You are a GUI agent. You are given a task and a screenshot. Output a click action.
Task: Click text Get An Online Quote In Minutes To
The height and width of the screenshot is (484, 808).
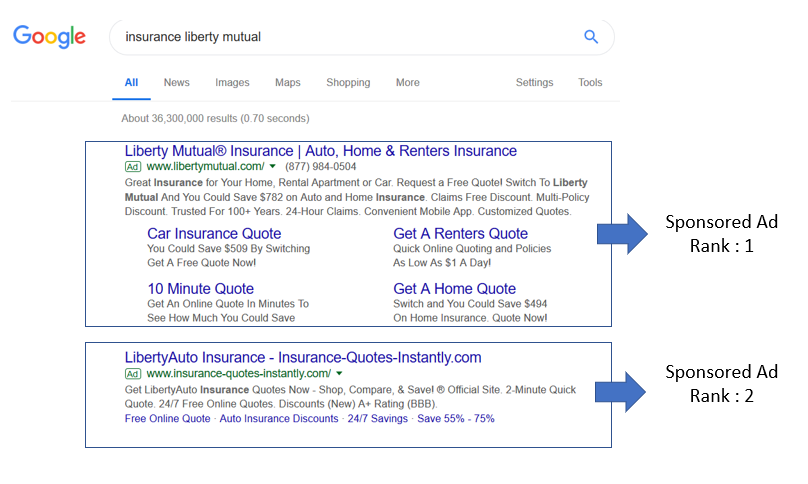pos(228,304)
